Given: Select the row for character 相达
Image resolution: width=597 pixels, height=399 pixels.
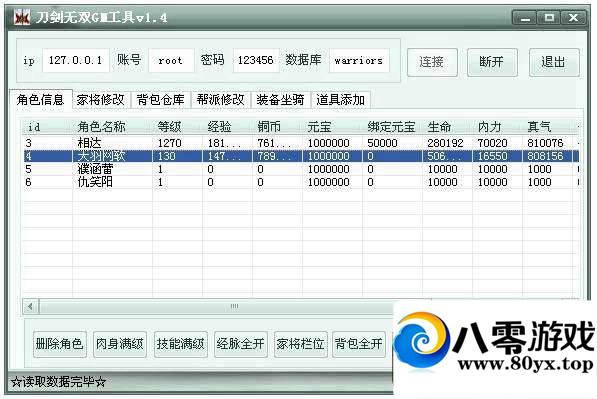Looking at the screenshot, I should [301, 143].
